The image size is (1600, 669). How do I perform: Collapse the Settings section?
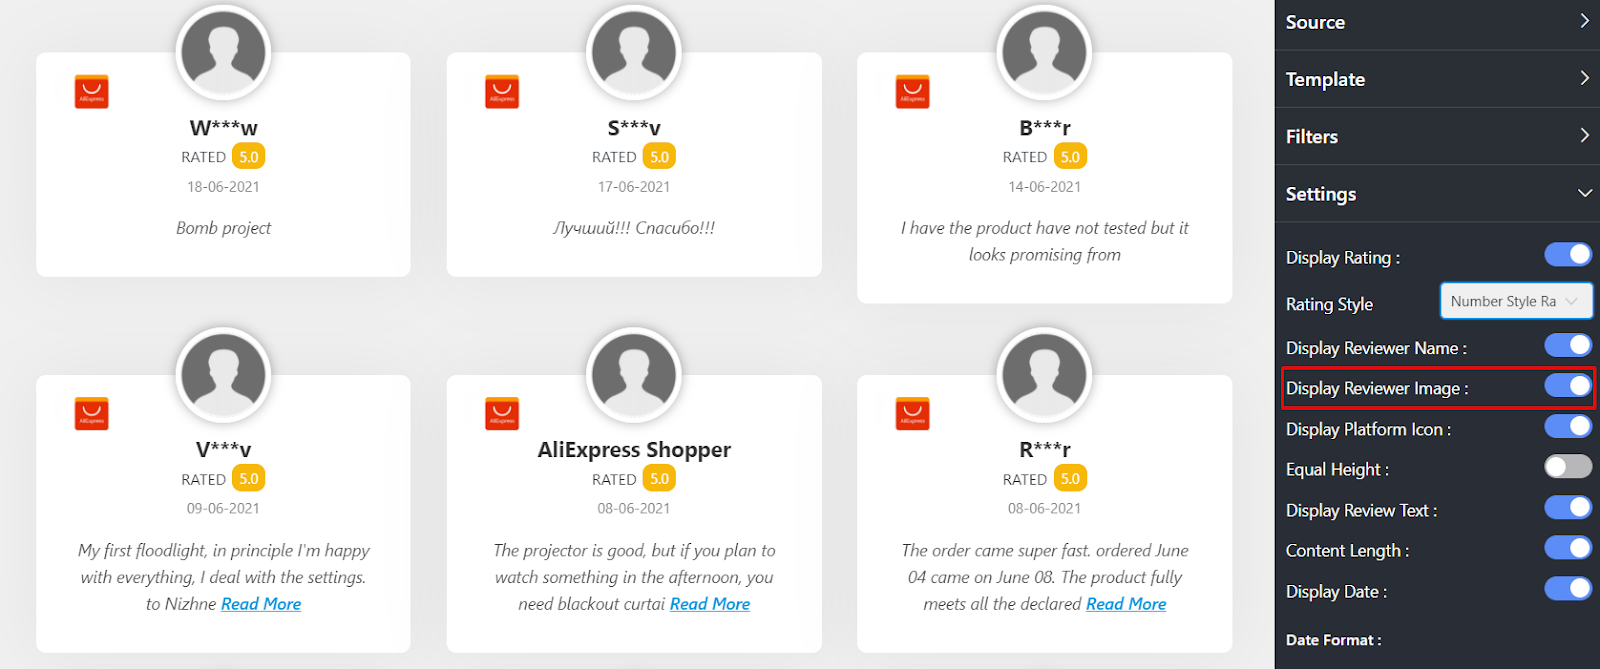pos(1437,194)
